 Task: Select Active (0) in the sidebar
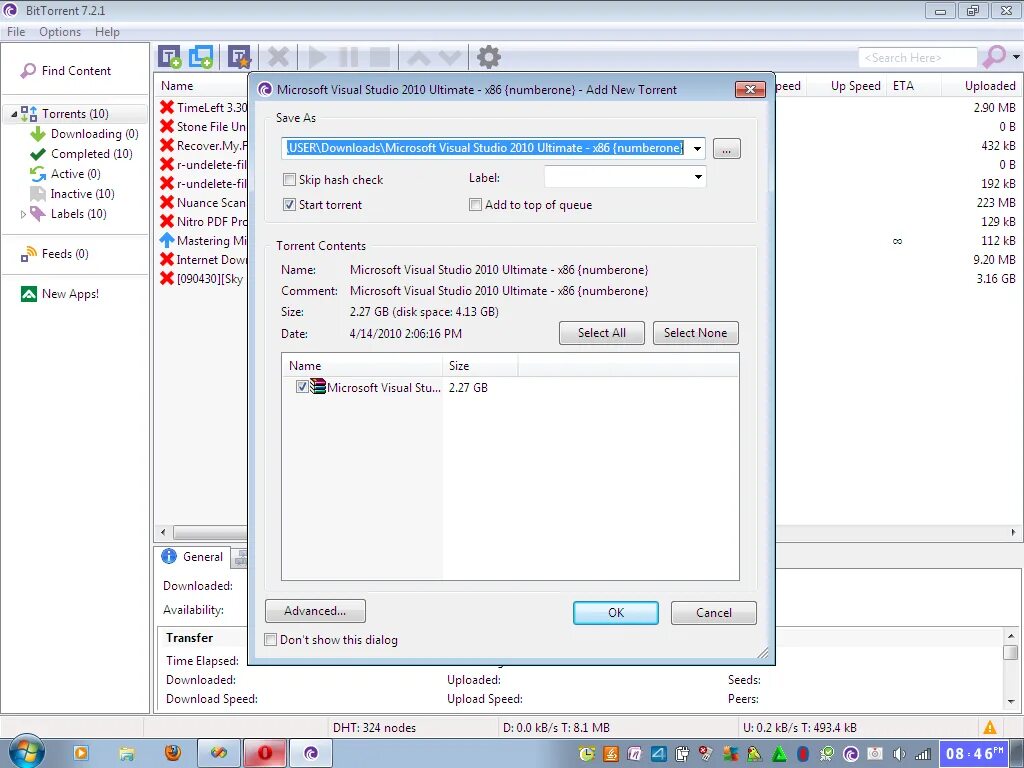[x=65, y=174]
